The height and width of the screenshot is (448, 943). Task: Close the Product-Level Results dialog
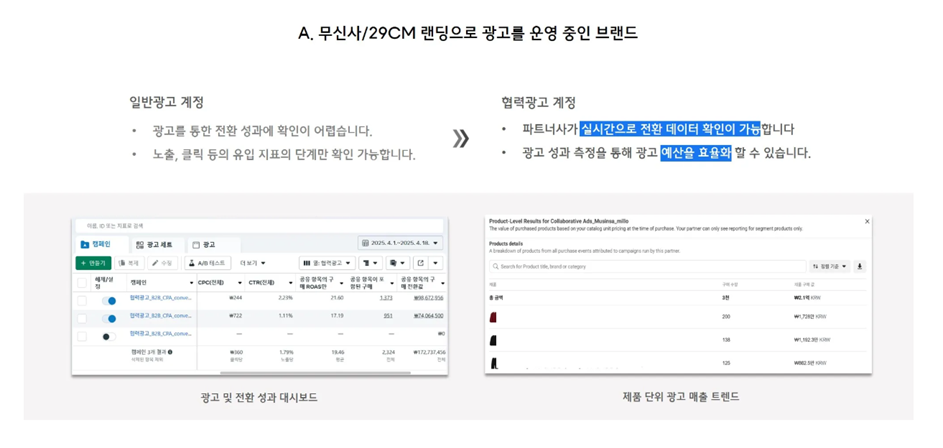click(x=867, y=221)
